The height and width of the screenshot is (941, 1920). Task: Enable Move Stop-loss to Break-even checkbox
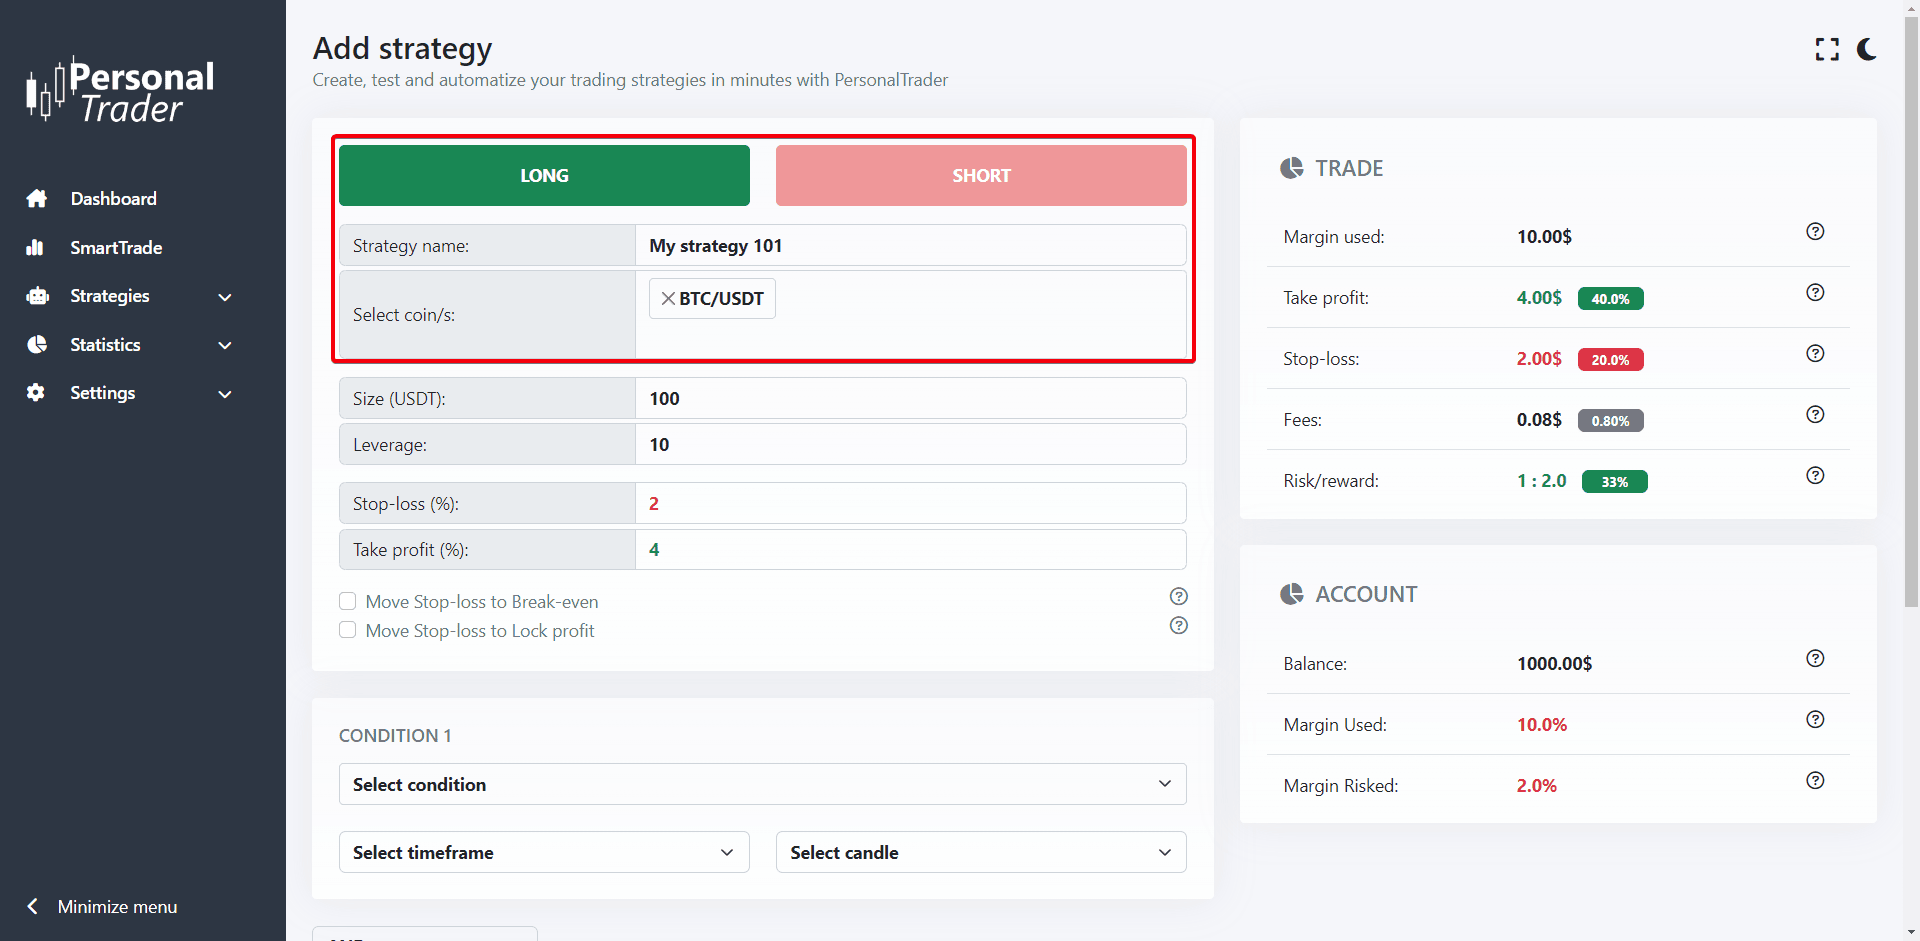[348, 602]
